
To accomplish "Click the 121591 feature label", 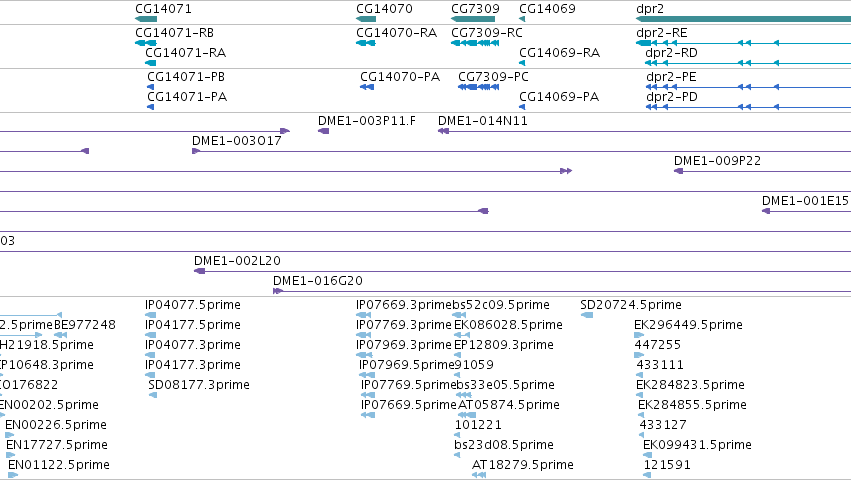I will click(x=667, y=465).
